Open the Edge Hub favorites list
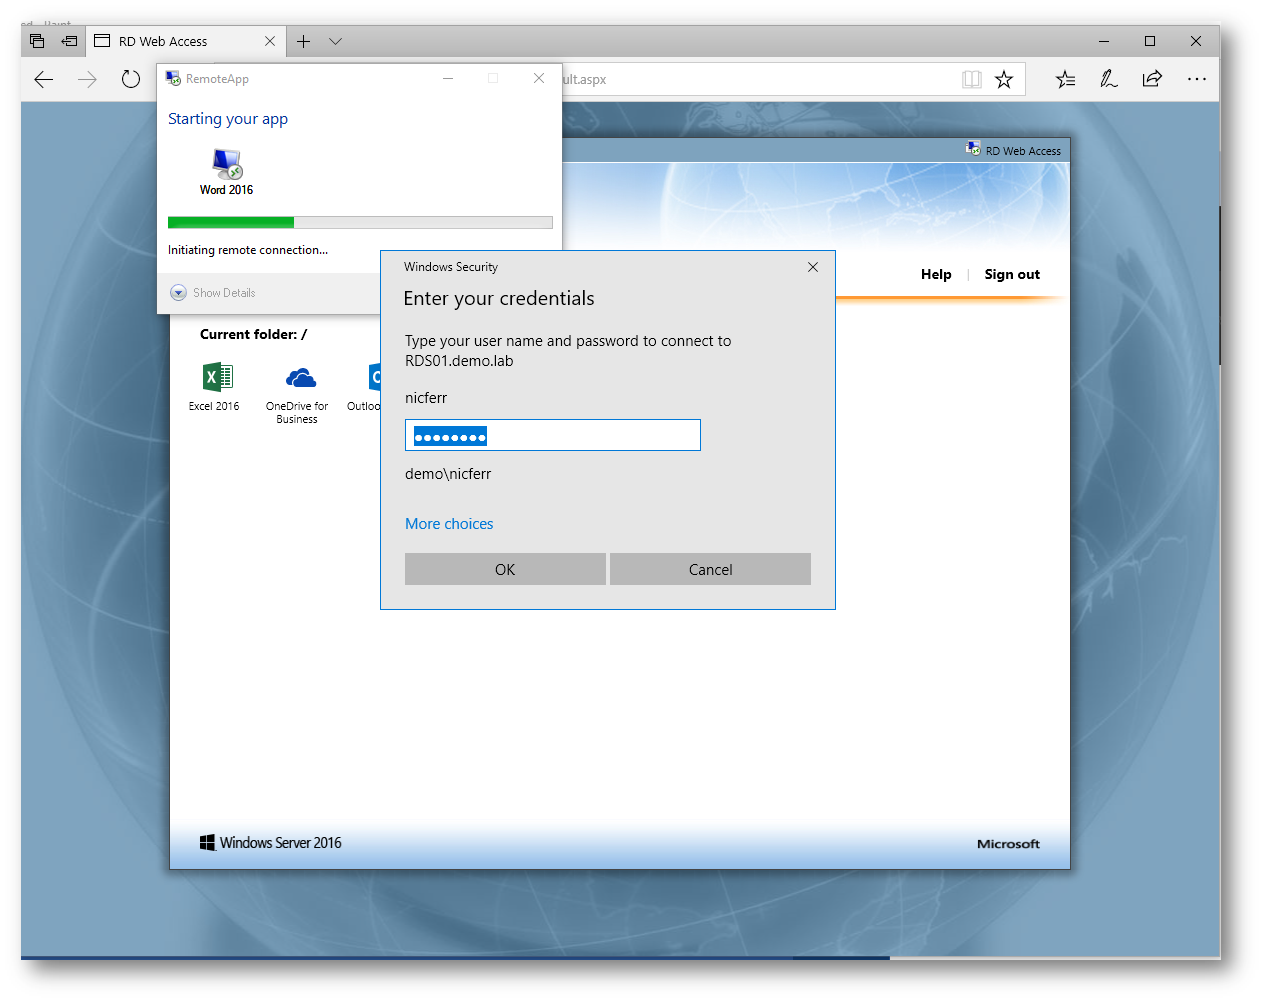 [1065, 79]
